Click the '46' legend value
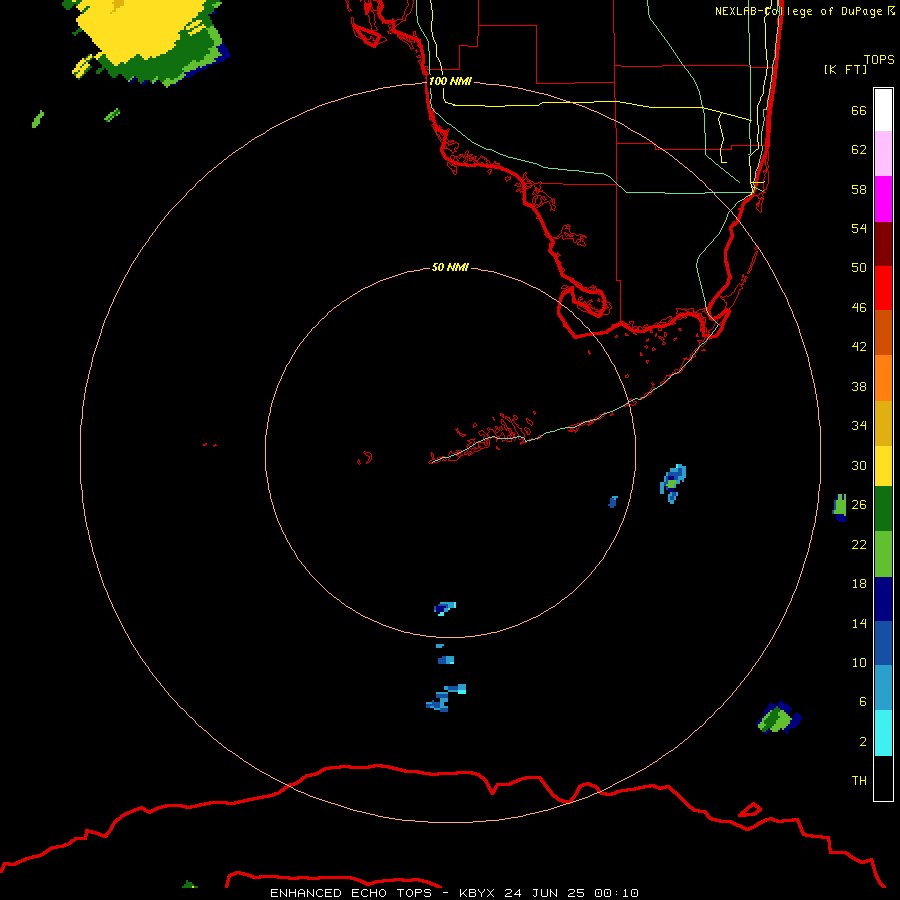This screenshot has width=900, height=900. [x=859, y=308]
